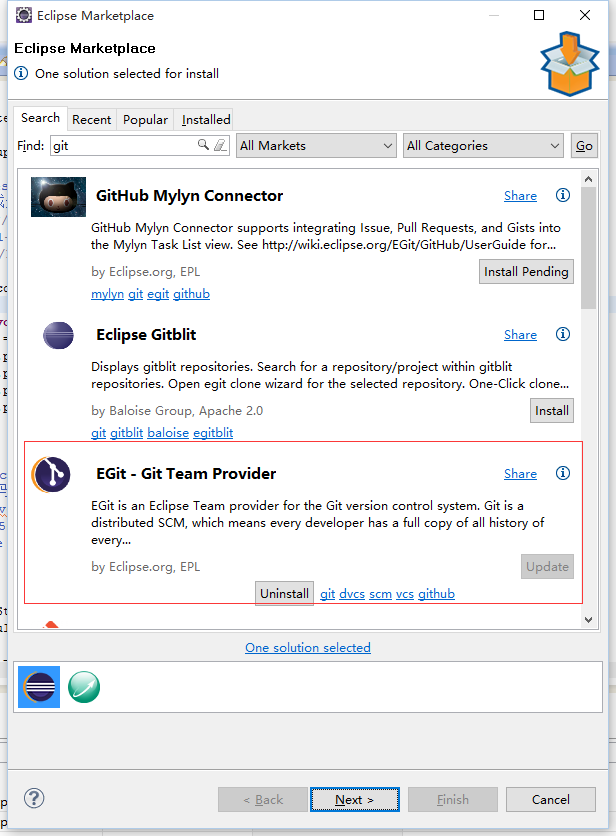Screen dimensions: 616x836
Task: Click the EGit - Git Team Provider title
Action: click(x=186, y=473)
